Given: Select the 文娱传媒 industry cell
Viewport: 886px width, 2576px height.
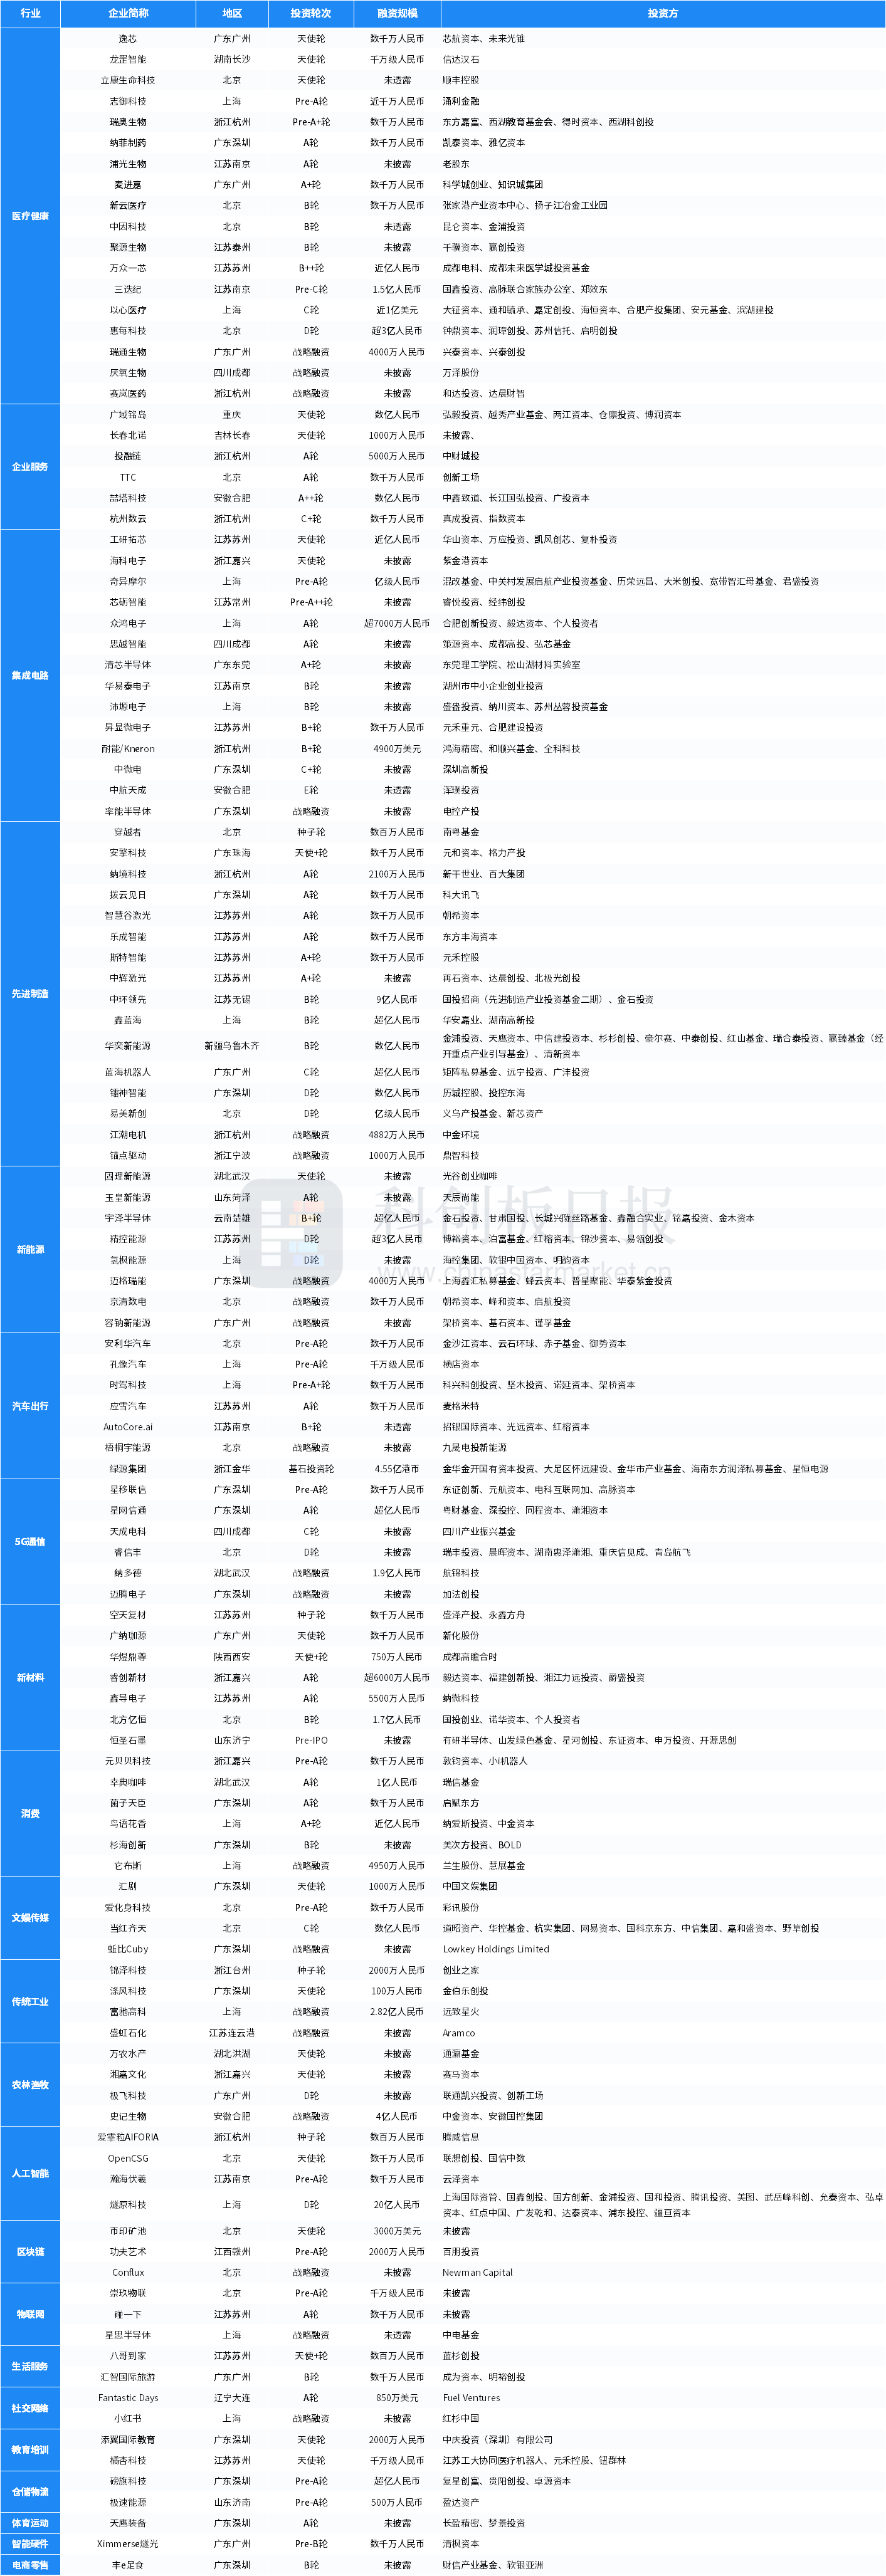Looking at the screenshot, I should coord(30,1918).
